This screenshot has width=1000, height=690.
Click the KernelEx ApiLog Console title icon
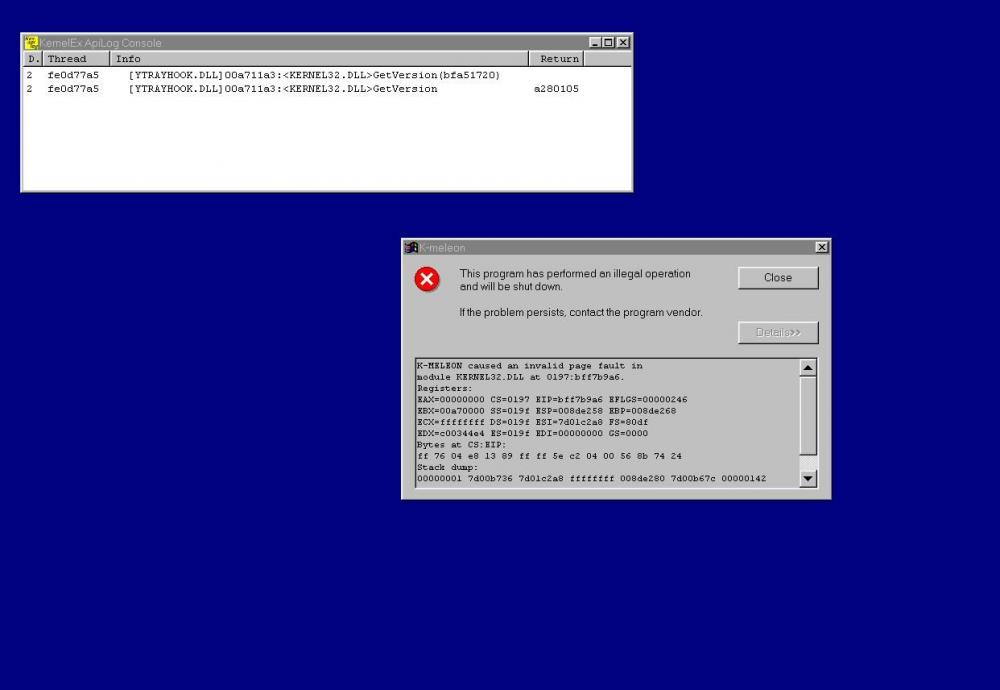[x=31, y=43]
